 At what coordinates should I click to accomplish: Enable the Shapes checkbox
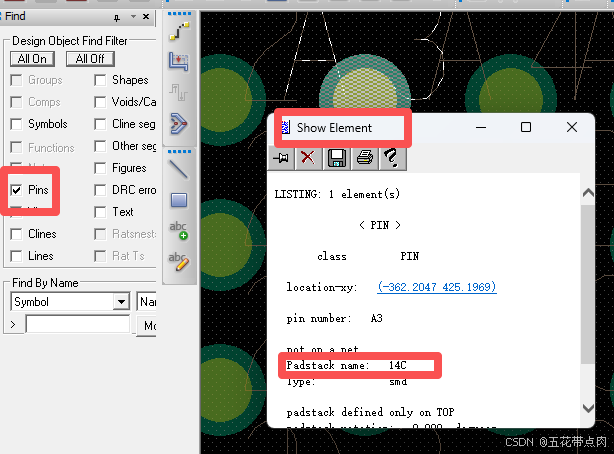(100, 80)
